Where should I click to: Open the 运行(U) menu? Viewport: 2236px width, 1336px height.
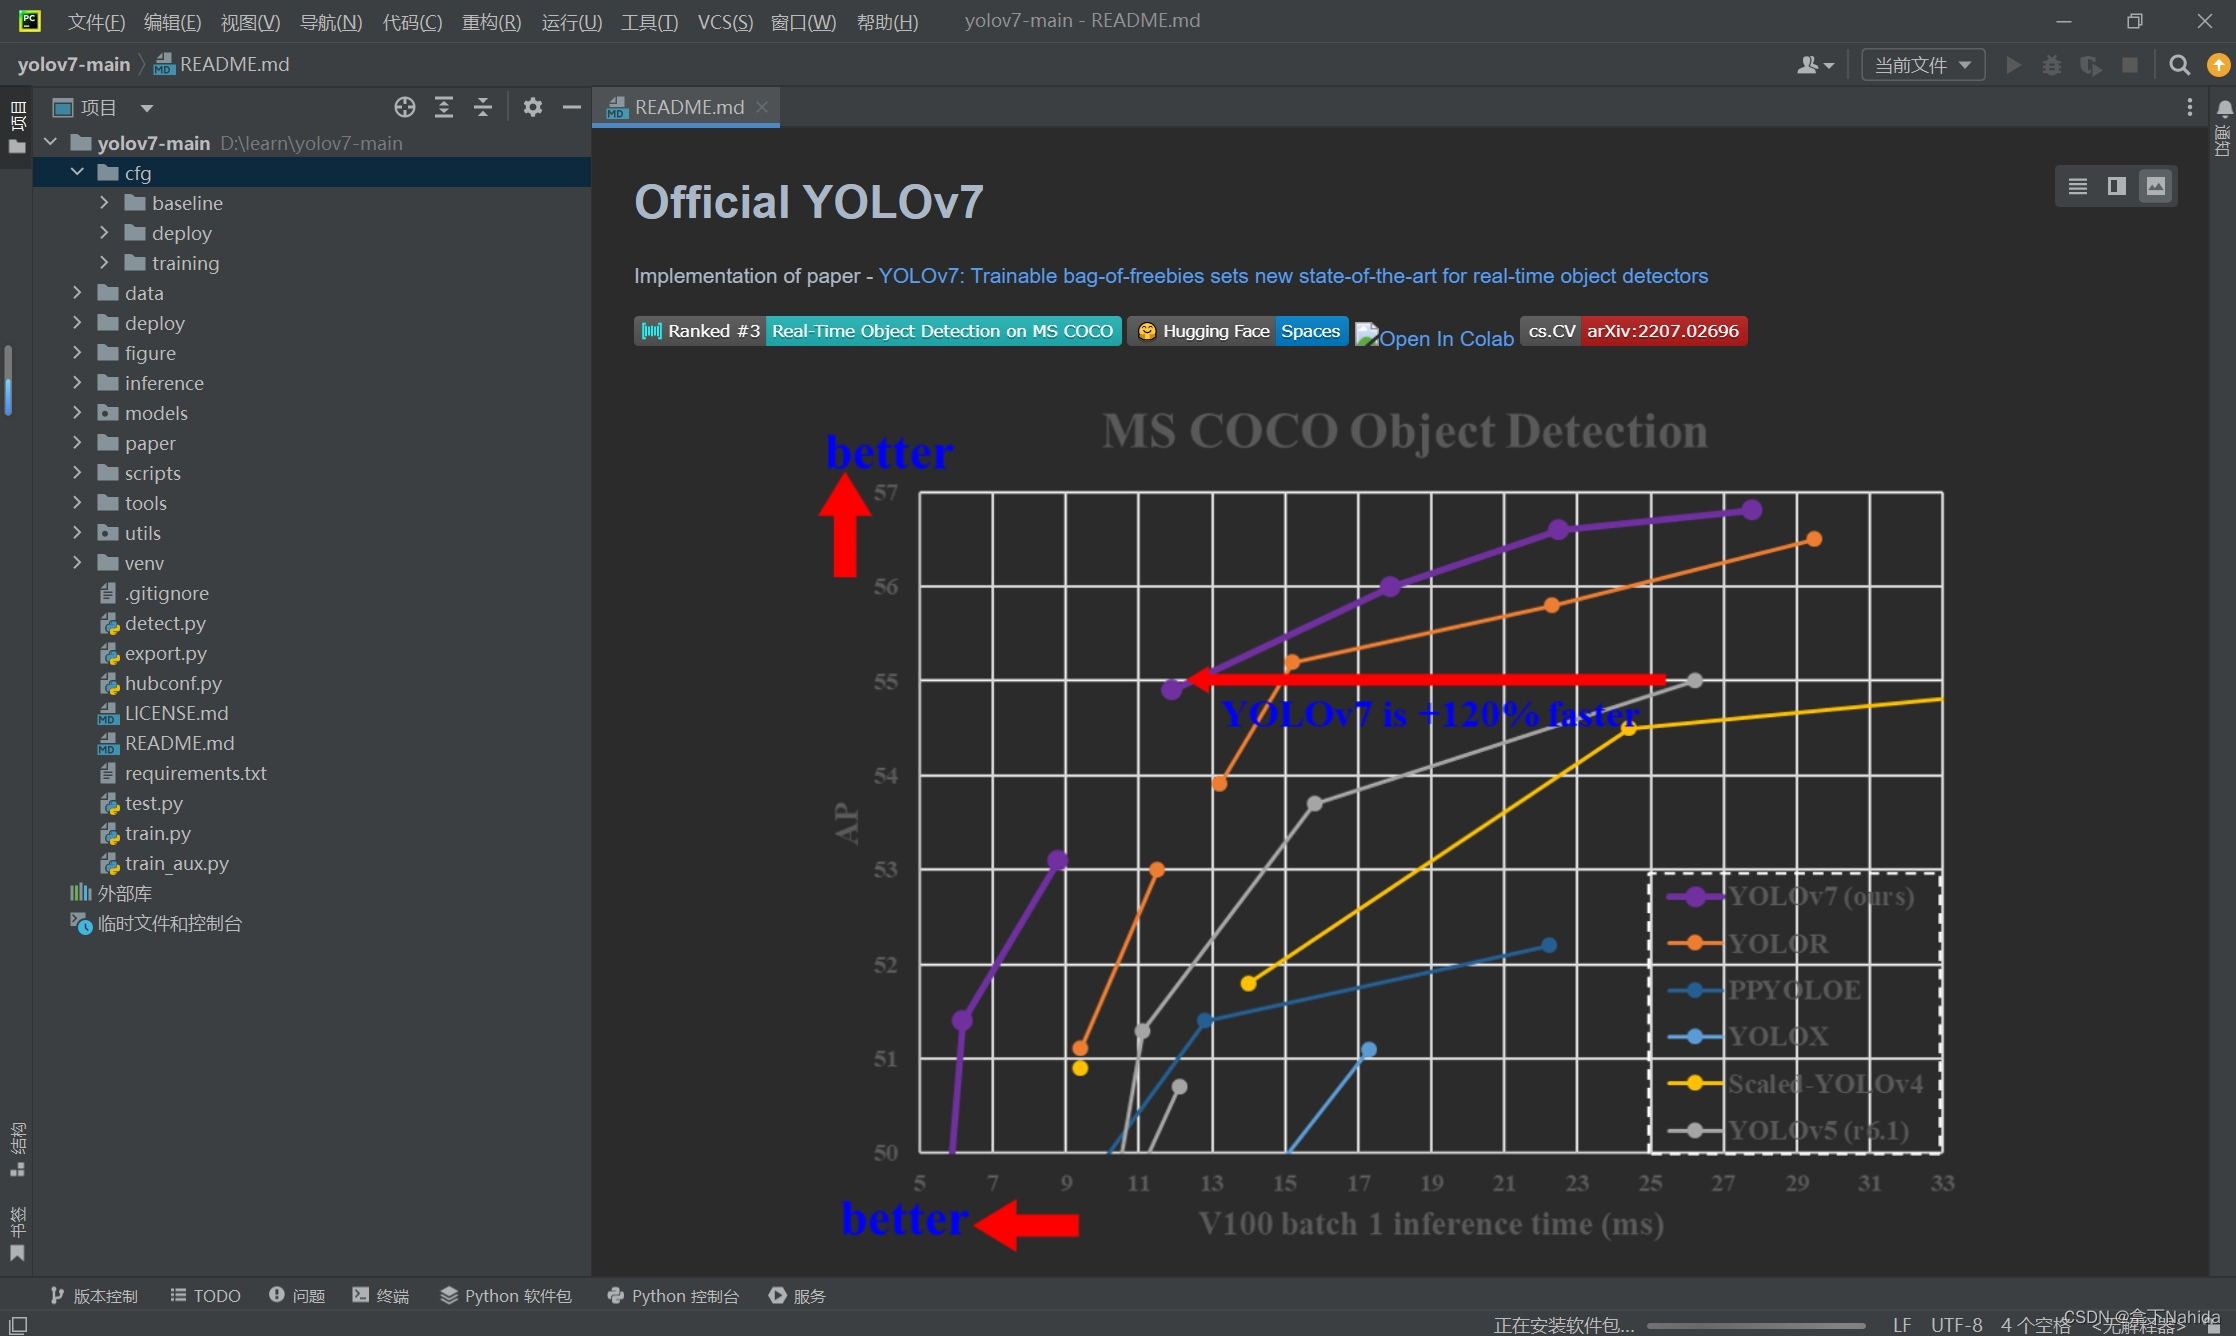click(x=571, y=22)
